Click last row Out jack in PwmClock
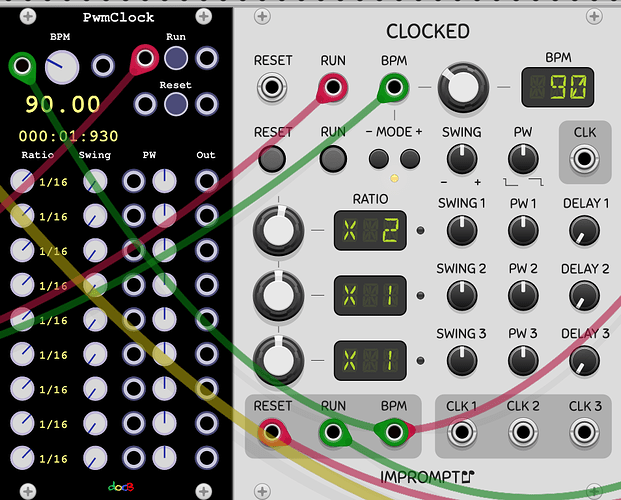The height and width of the screenshot is (500, 621). coord(207,458)
